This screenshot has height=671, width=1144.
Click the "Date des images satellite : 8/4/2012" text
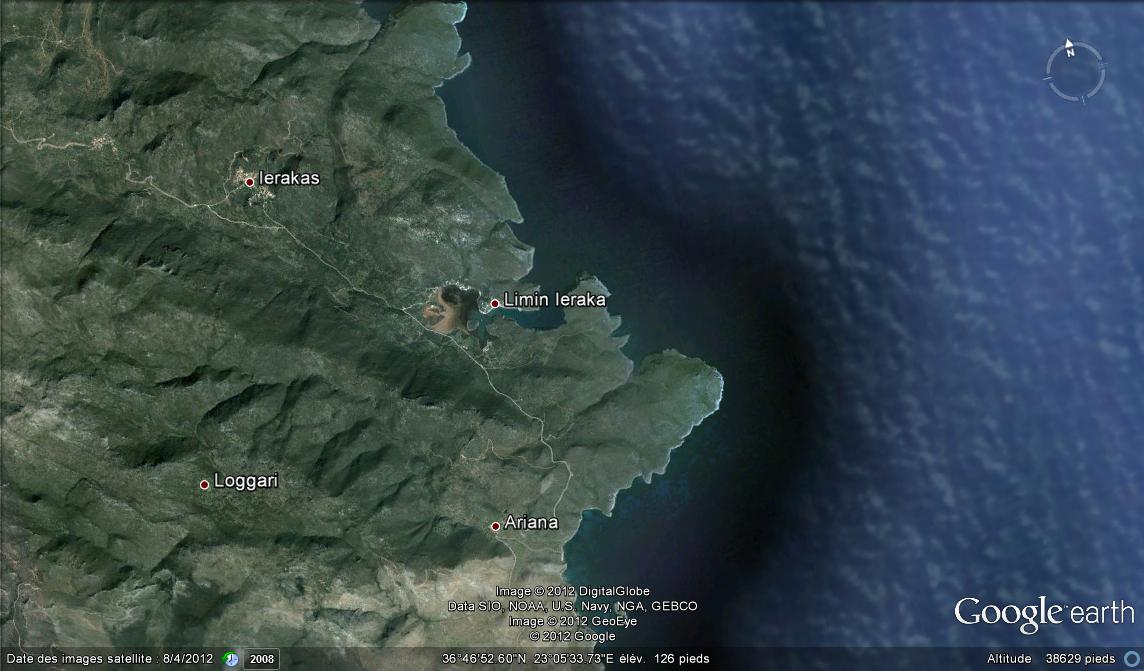pos(109,659)
